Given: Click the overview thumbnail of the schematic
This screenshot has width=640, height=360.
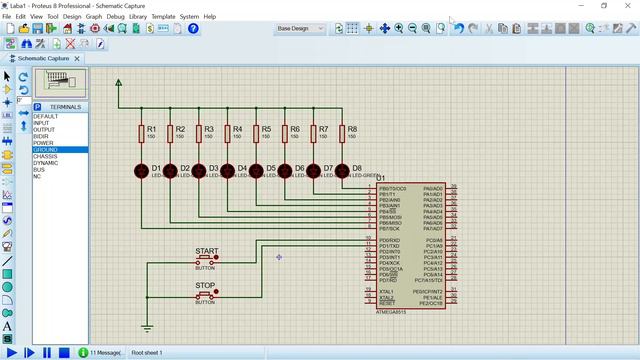Looking at the screenshot, I should 60,83.
